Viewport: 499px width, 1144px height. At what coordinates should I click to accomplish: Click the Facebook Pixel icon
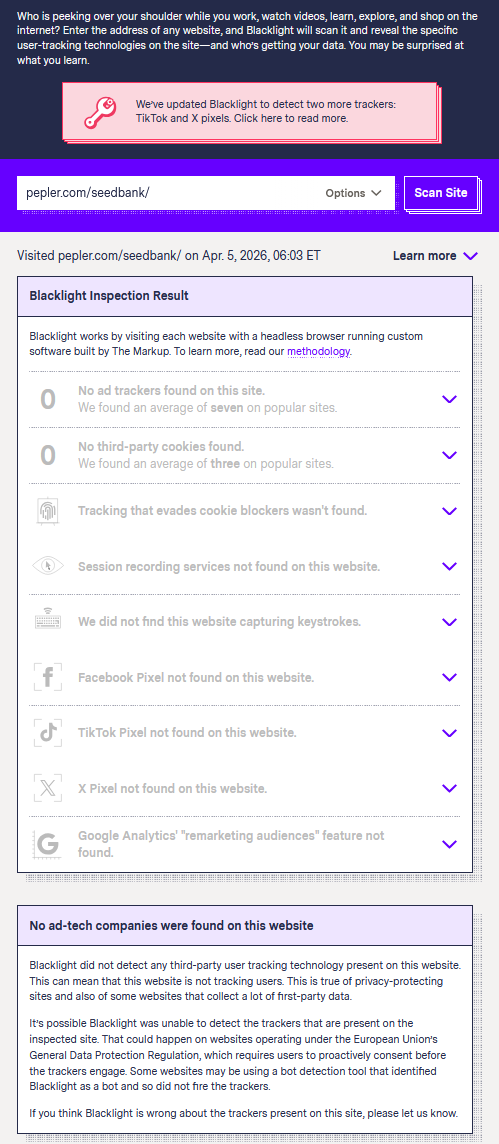[47, 677]
